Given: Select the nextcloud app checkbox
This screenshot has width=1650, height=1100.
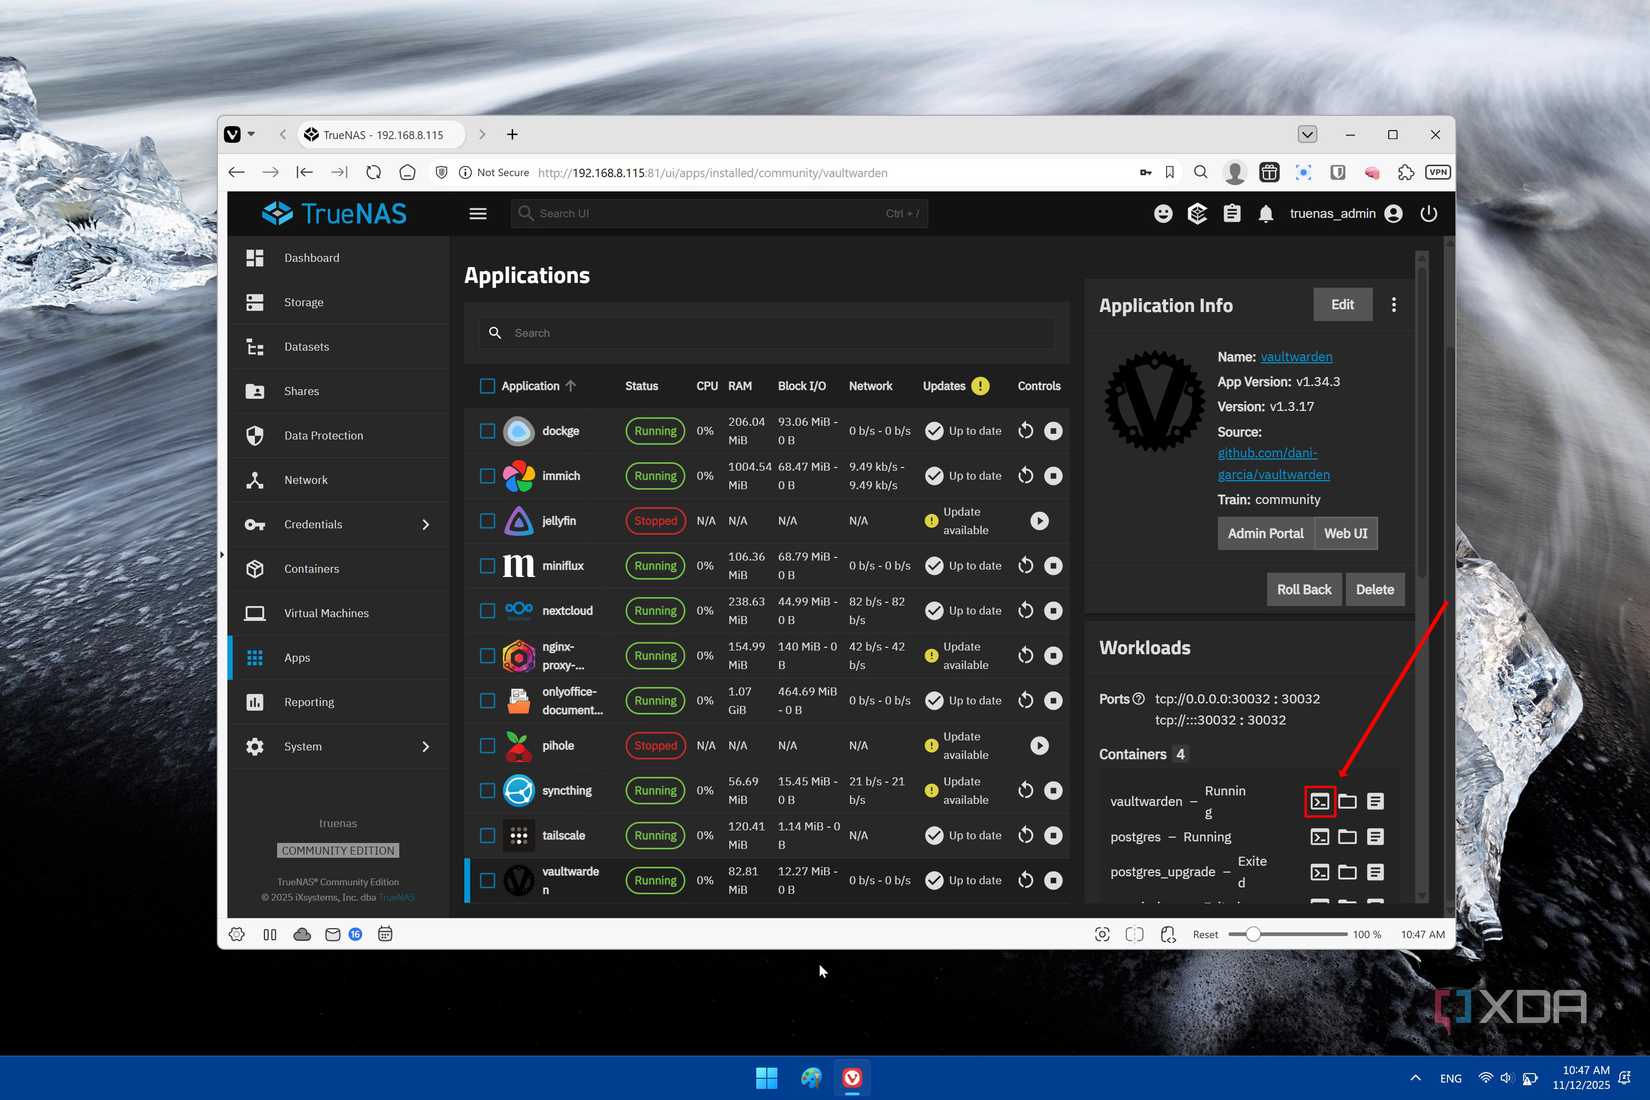Looking at the screenshot, I should 487,611.
